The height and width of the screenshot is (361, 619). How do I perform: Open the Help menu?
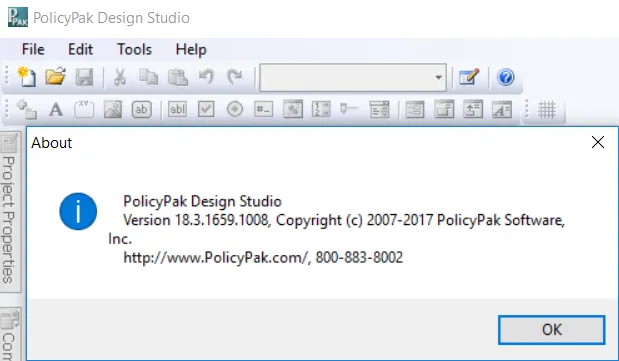[191, 49]
